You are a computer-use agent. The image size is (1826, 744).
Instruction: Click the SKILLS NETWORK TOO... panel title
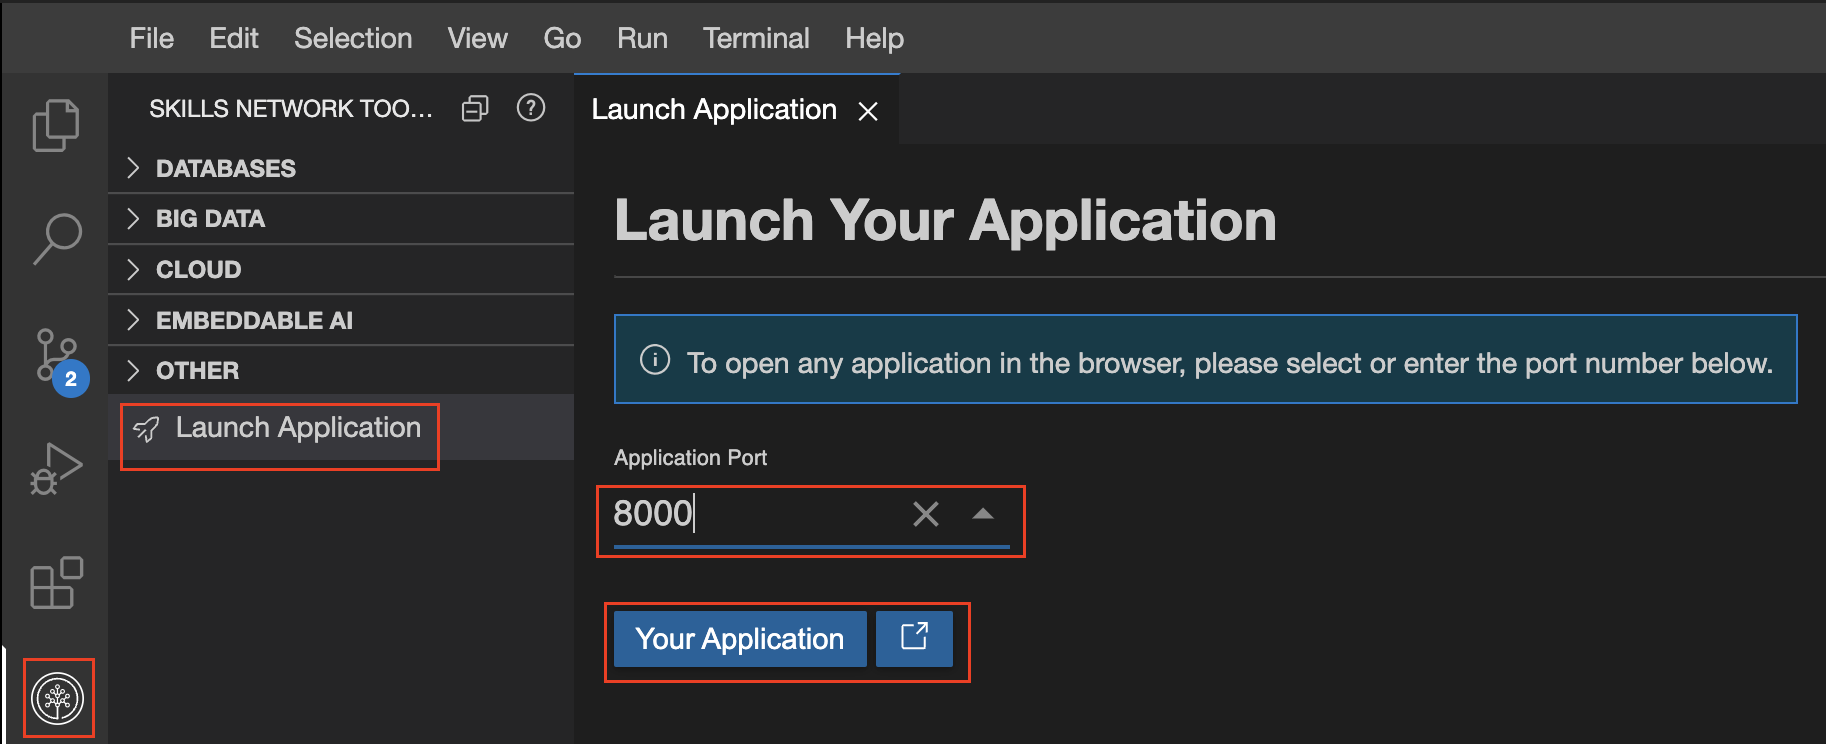[291, 108]
